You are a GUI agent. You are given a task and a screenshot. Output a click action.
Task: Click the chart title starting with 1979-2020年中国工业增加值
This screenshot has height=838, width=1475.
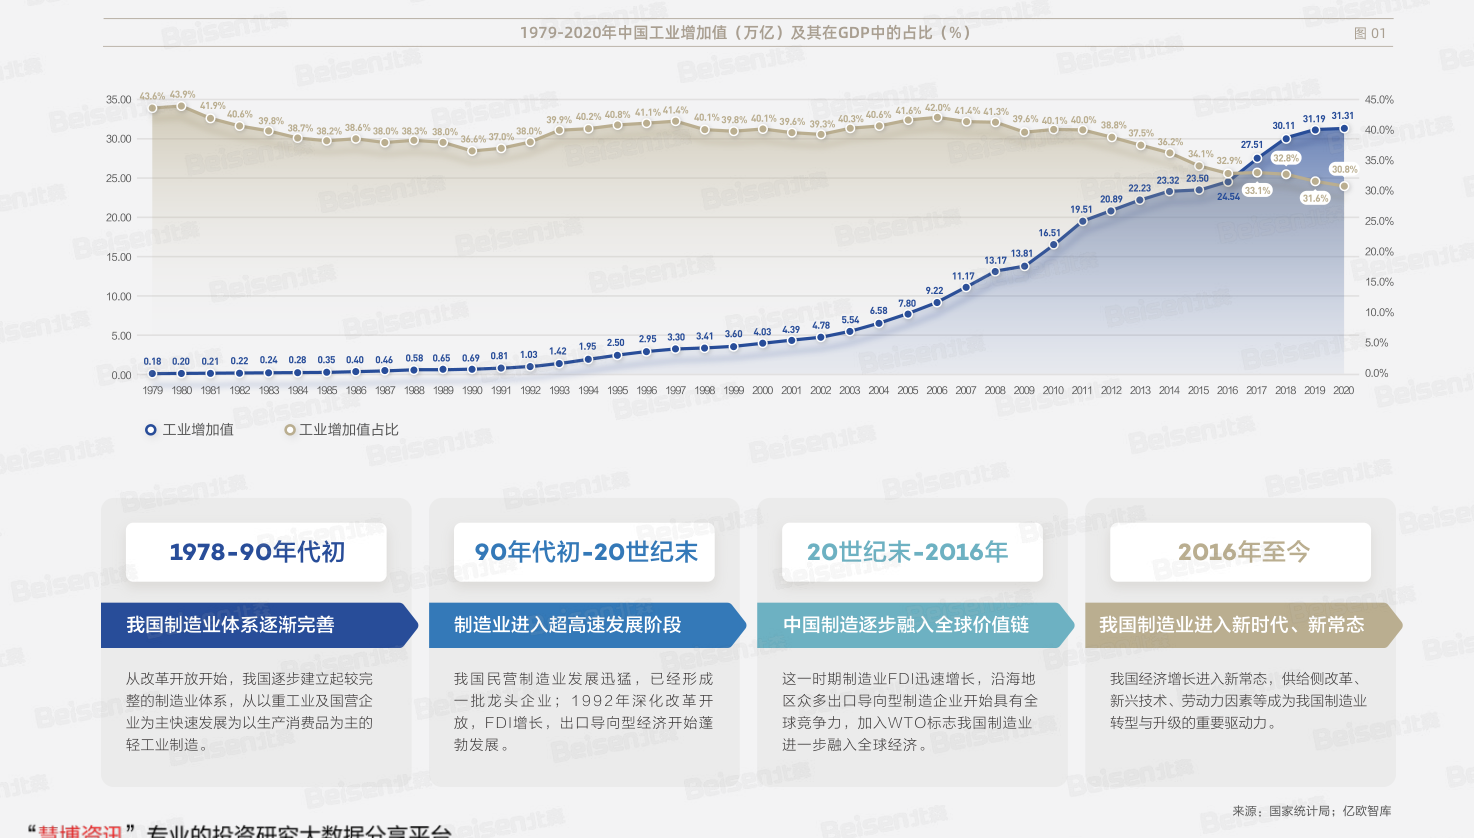click(745, 33)
